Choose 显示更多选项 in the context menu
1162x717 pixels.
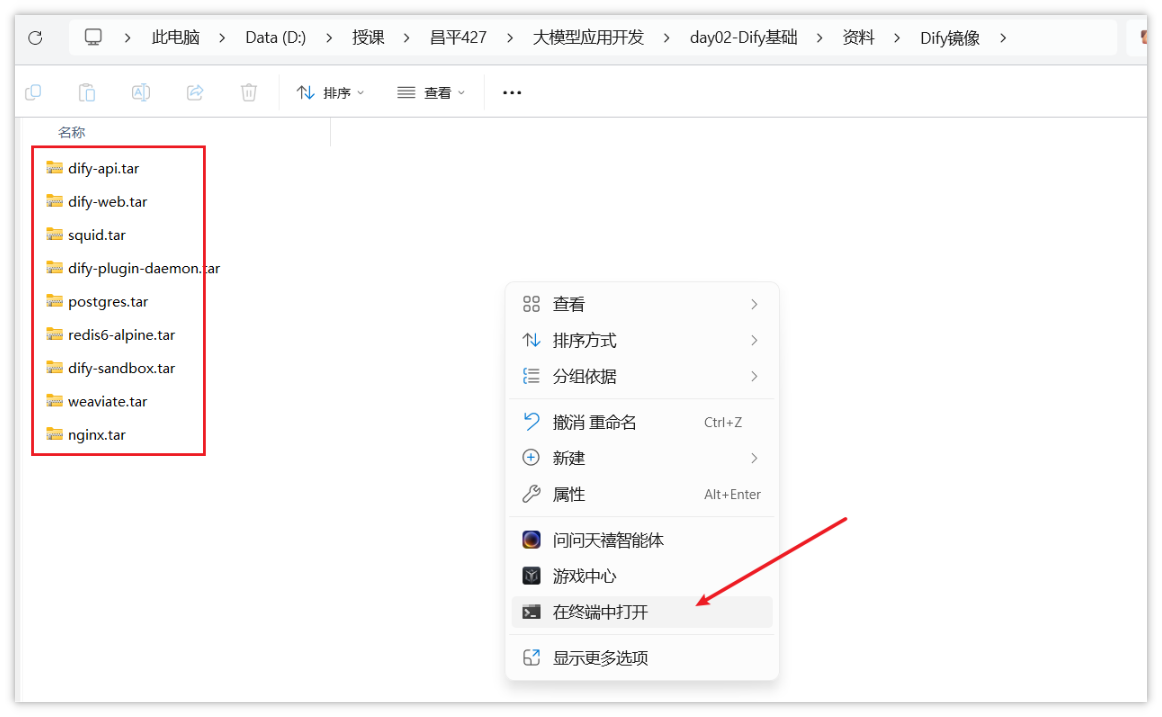pos(642,657)
